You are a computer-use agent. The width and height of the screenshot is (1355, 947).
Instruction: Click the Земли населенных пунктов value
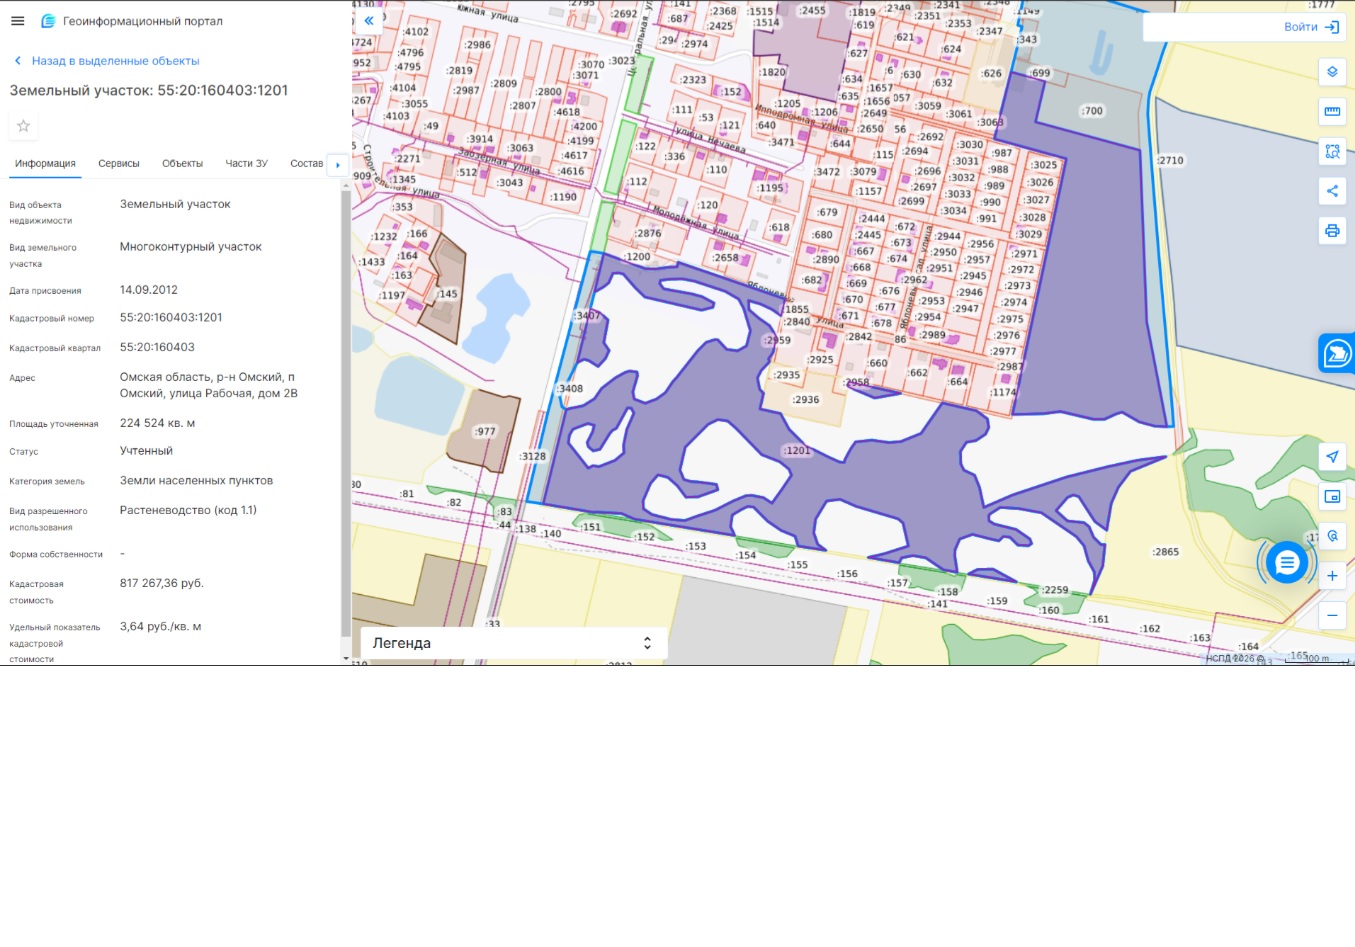tap(196, 481)
